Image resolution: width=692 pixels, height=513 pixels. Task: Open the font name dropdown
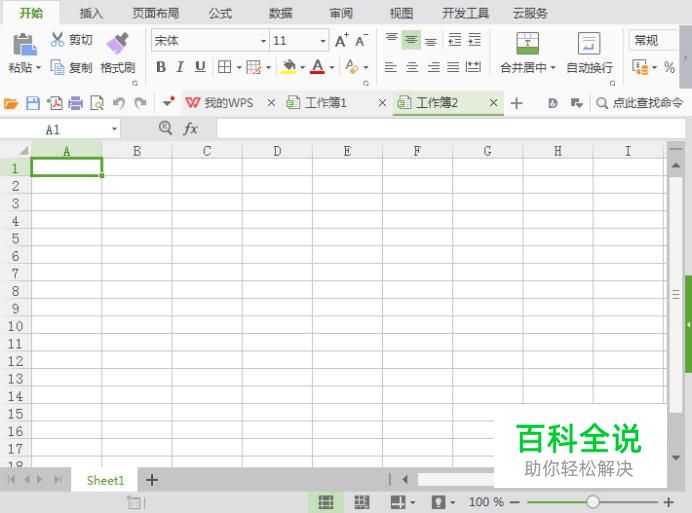(x=263, y=41)
